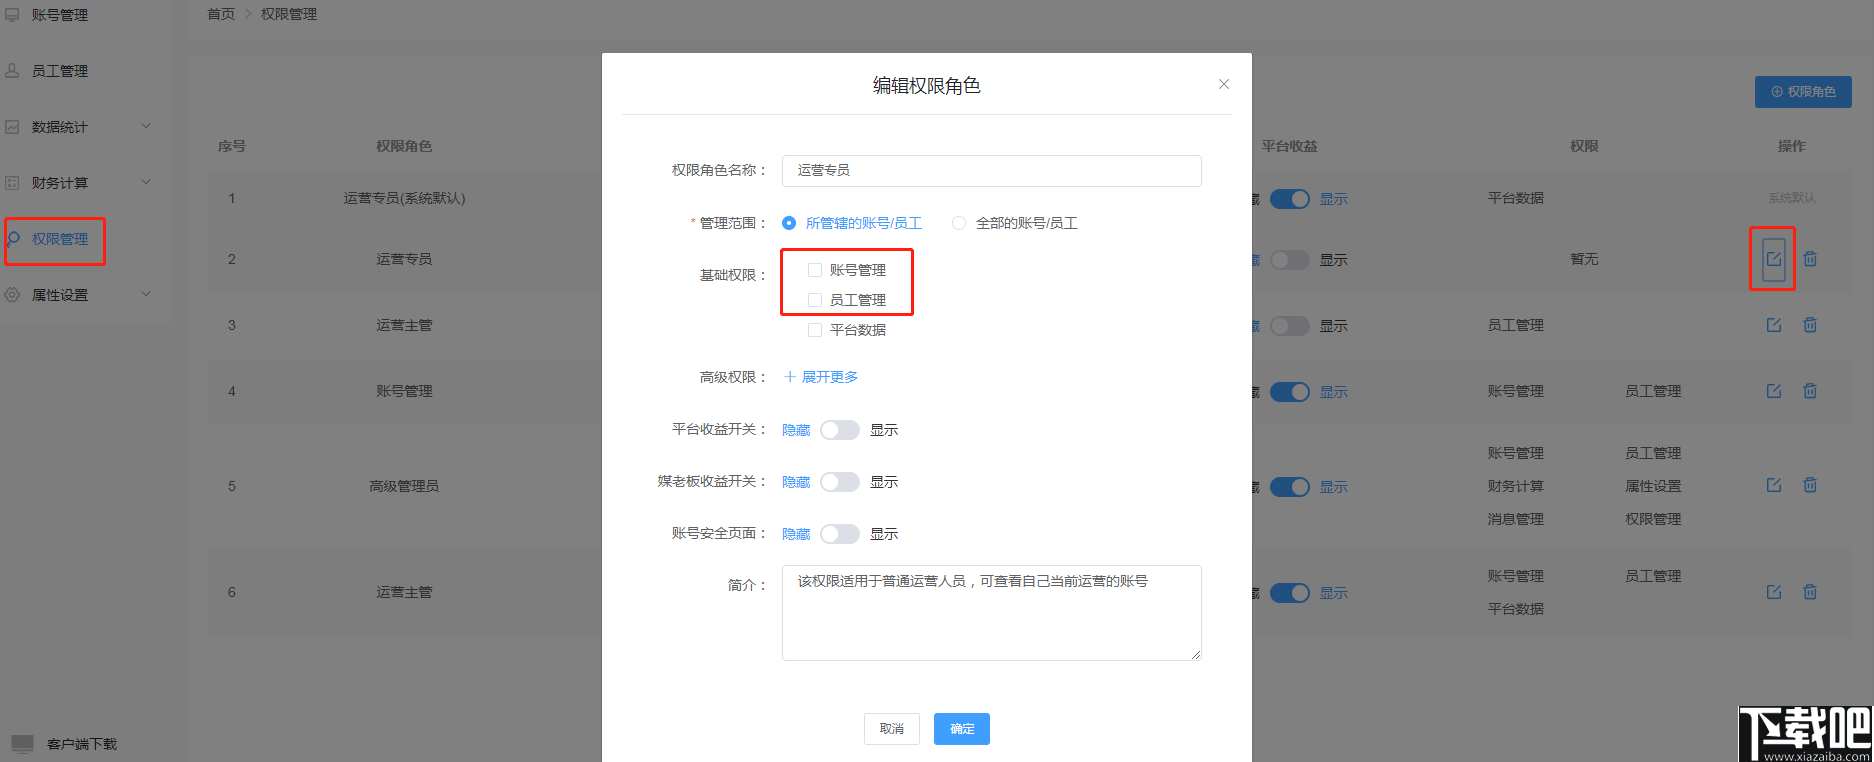The image size is (1874, 762).
Task: Click 系统默认 text in row 1 操作
Action: (1792, 198)
